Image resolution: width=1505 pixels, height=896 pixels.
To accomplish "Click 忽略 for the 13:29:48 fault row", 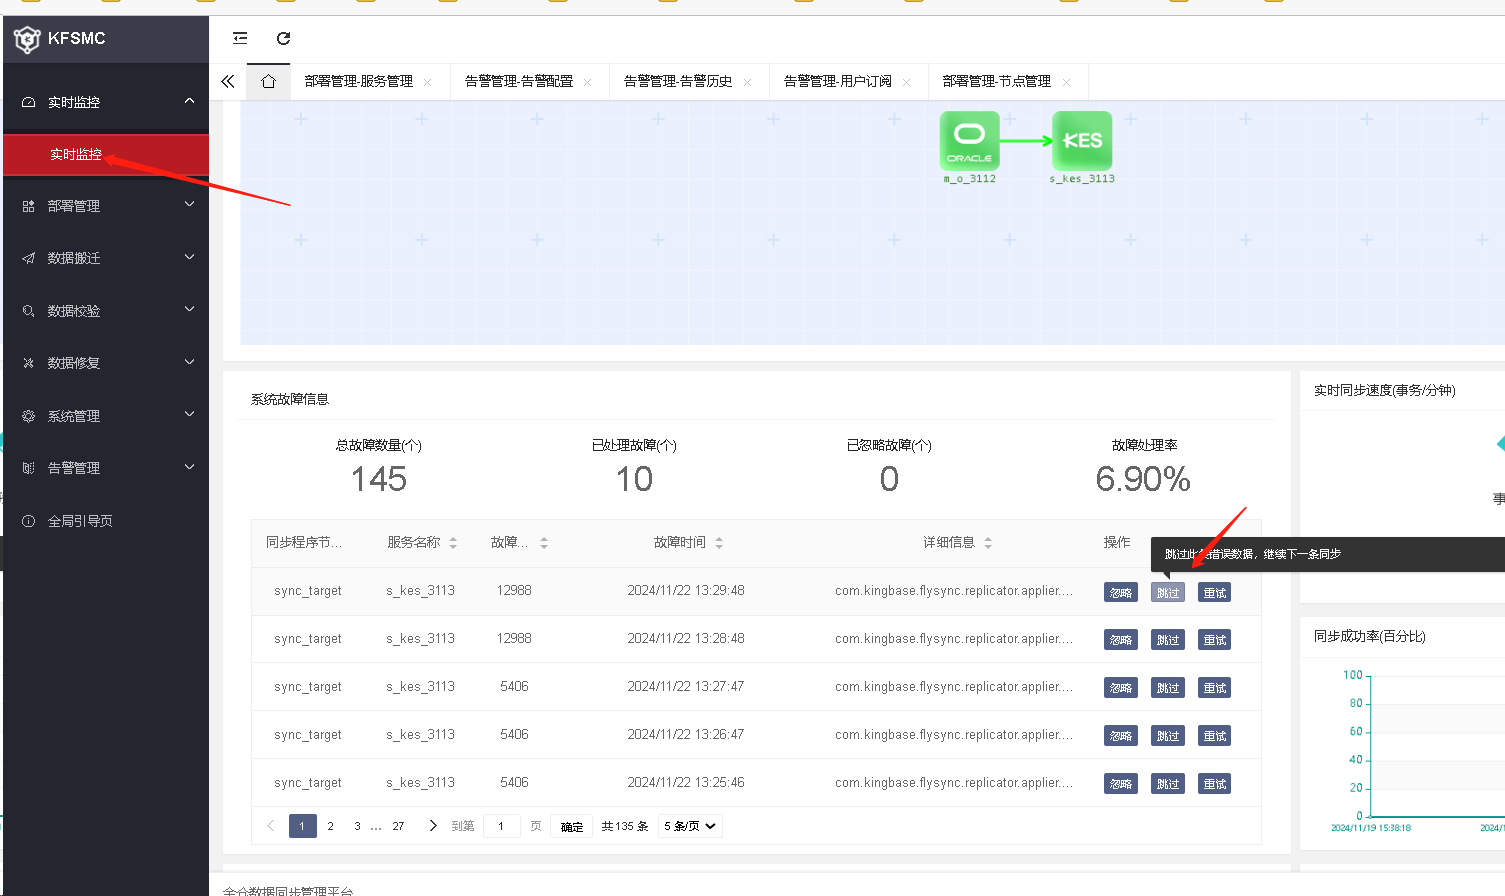I will 1121,593.
